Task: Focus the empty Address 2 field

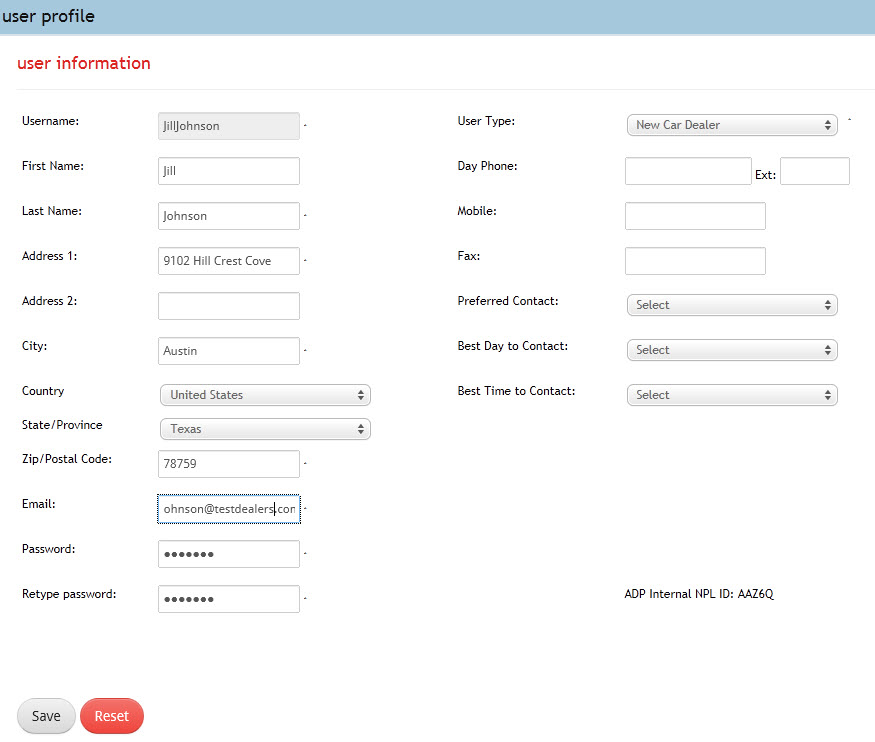Action: (x=229, y=306)
